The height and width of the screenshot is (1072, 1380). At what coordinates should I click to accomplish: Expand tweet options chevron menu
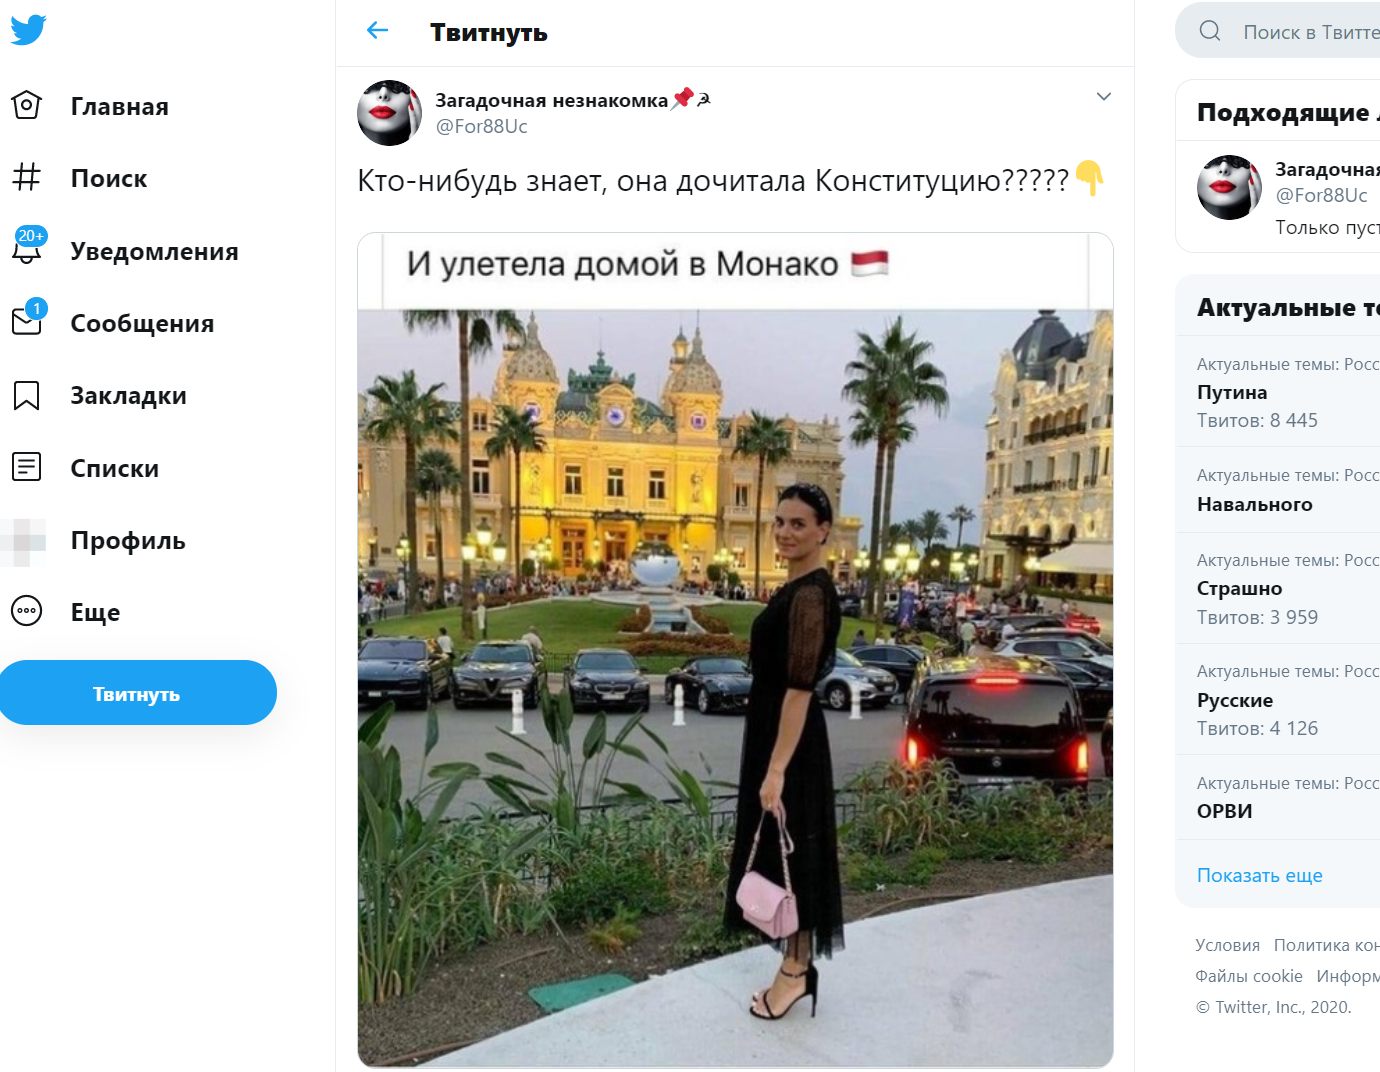tap(1103, 97)
